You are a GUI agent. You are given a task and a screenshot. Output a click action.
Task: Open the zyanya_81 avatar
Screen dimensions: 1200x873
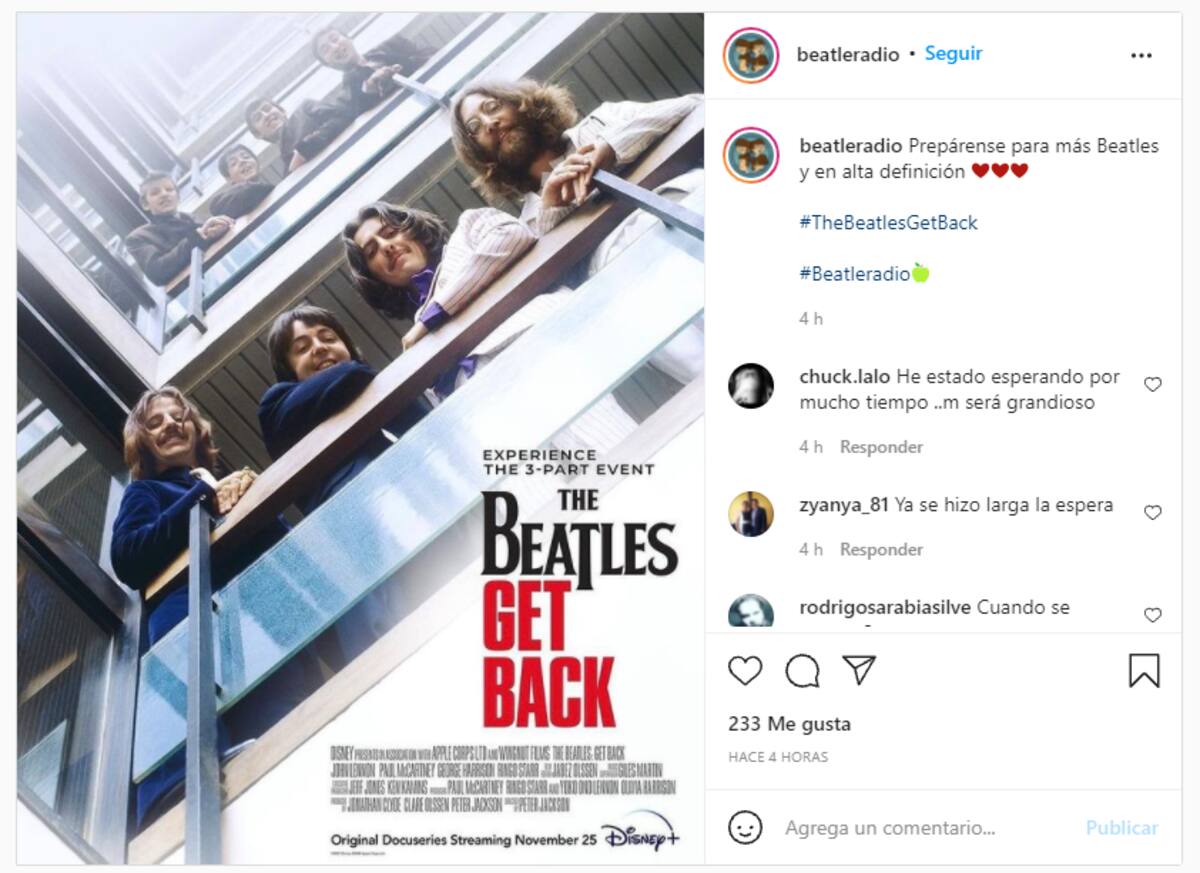point(751,514)
